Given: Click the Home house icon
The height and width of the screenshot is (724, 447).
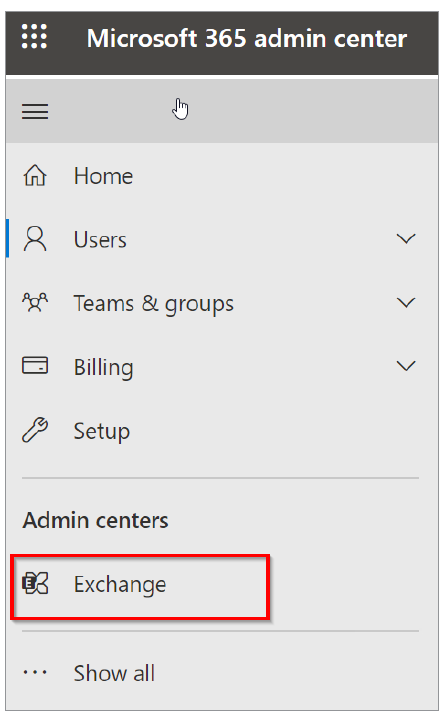Looking at the screenshot, I should coord(35,175).
